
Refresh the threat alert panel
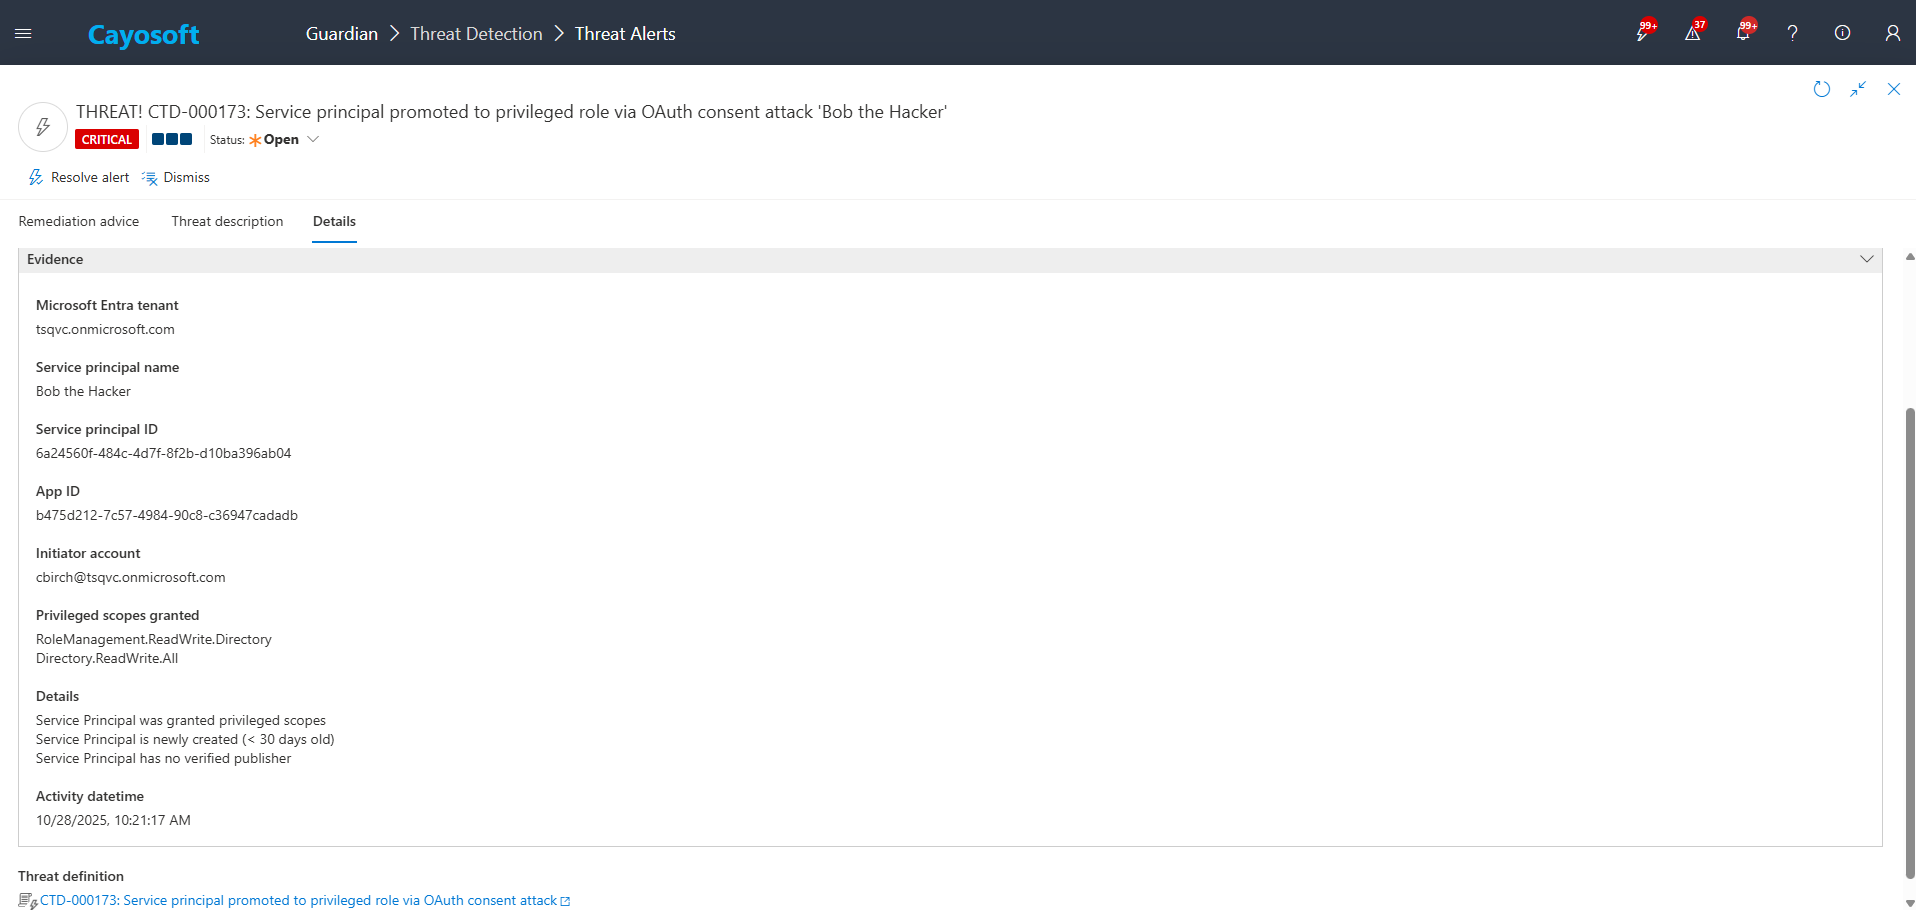pyautogui.click(x=1822, y=89)
